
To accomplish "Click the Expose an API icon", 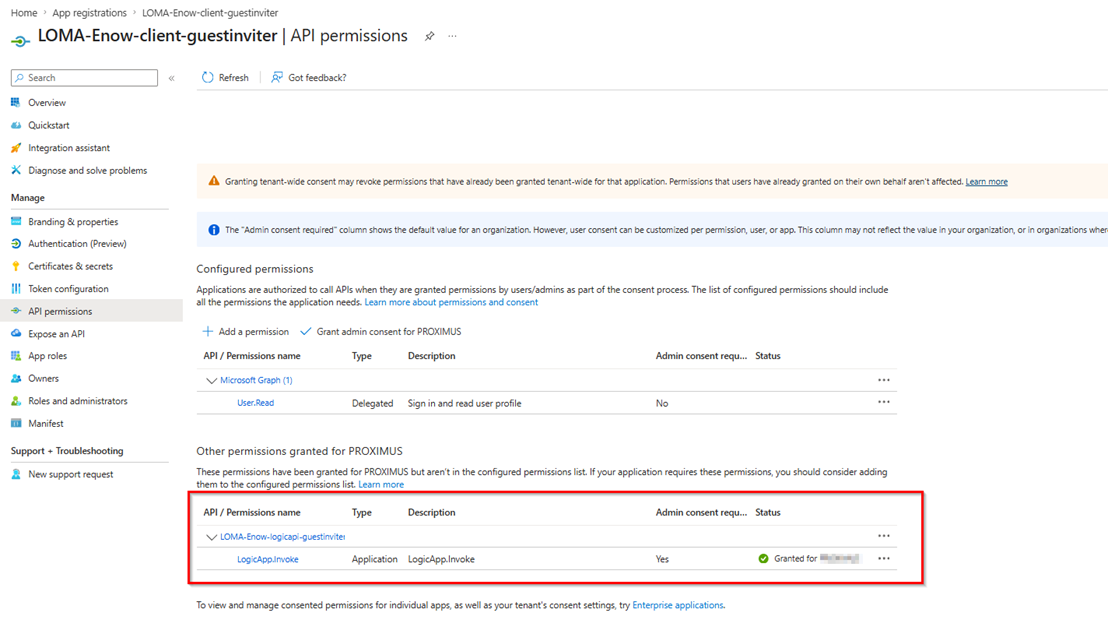I will coord(16,334).
